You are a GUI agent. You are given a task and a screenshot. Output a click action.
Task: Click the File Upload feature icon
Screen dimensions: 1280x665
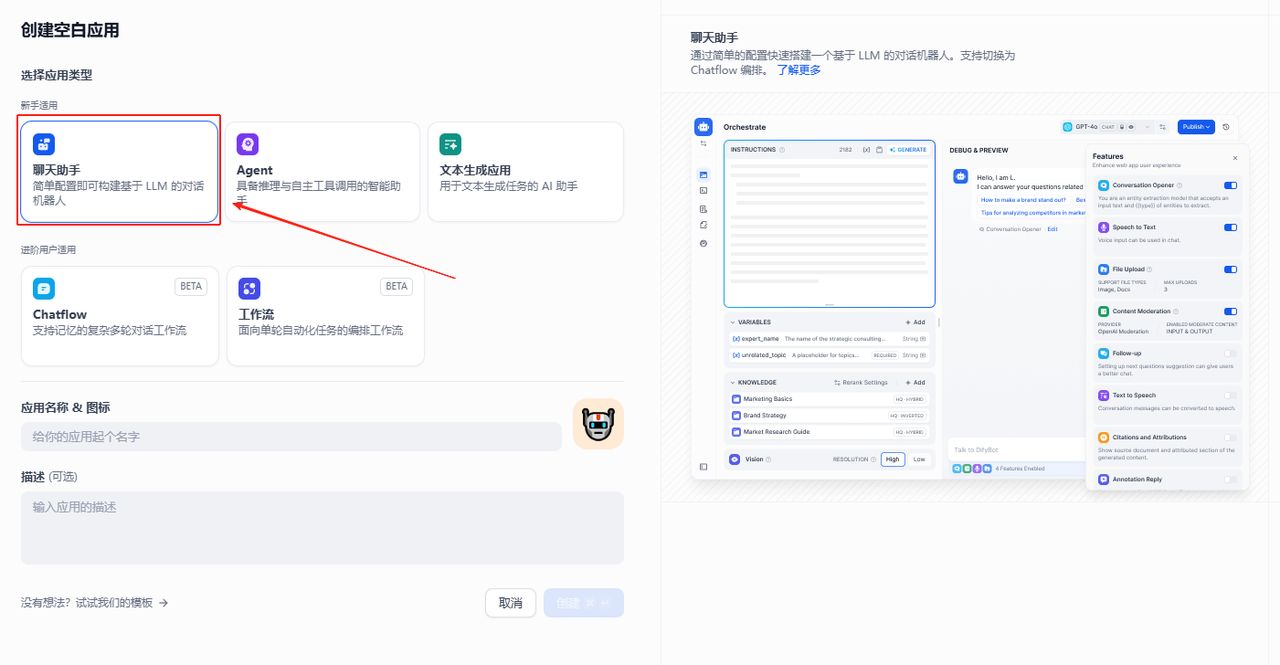(x=1104, y=270)
